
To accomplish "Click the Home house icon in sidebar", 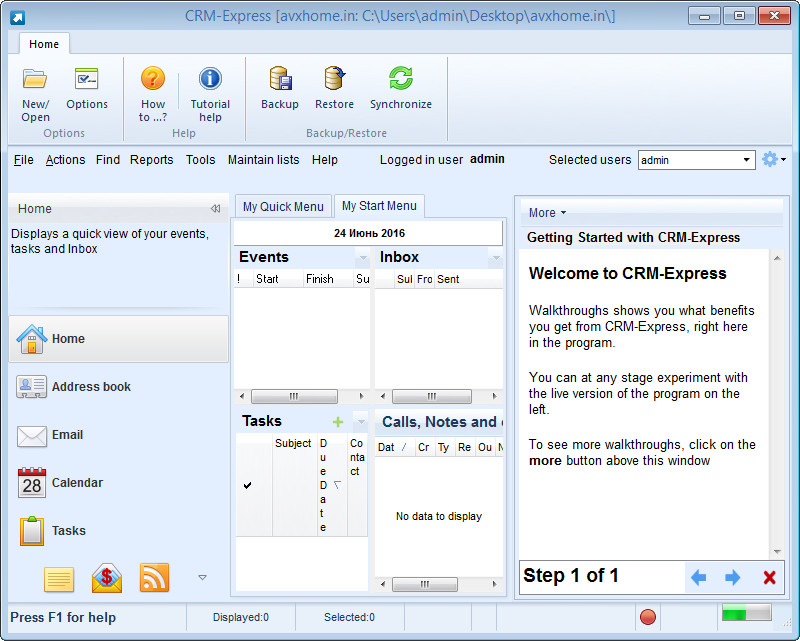I will coord(32,339).
